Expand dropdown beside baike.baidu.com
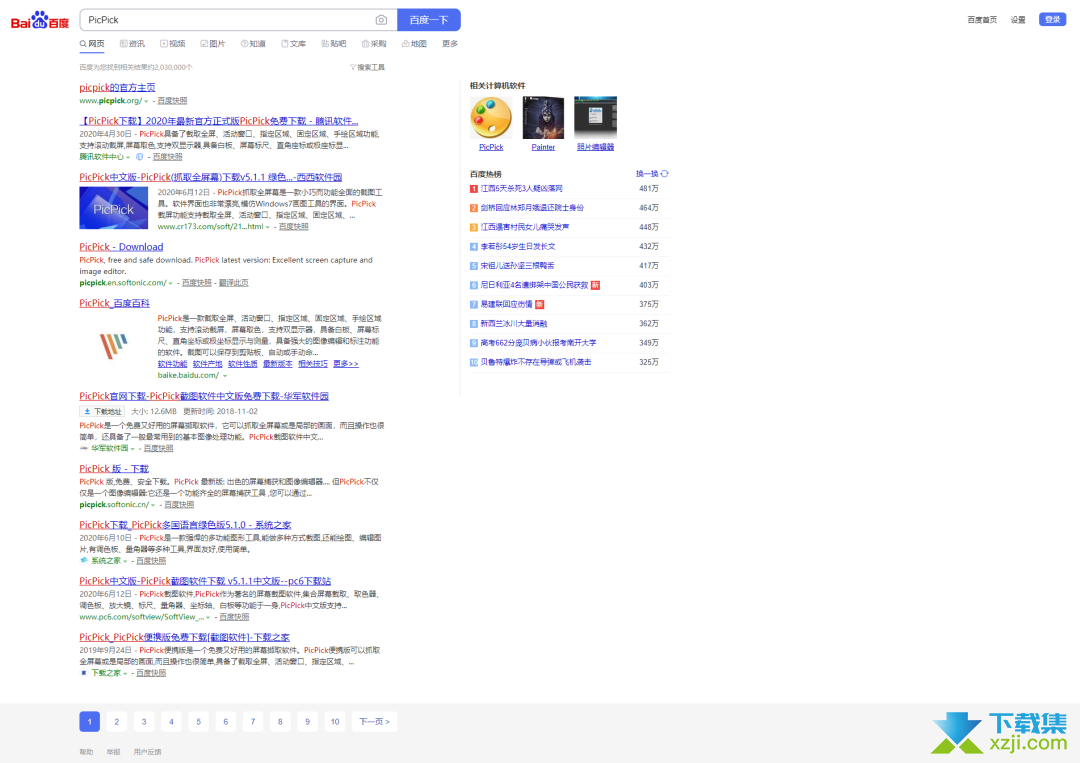This screenshot has width=1080, height=763. [225, 376]
